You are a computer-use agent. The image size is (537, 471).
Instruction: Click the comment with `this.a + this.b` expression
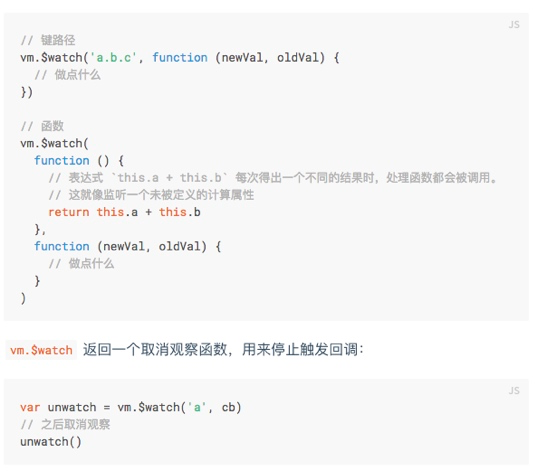(x=273, y=178)
